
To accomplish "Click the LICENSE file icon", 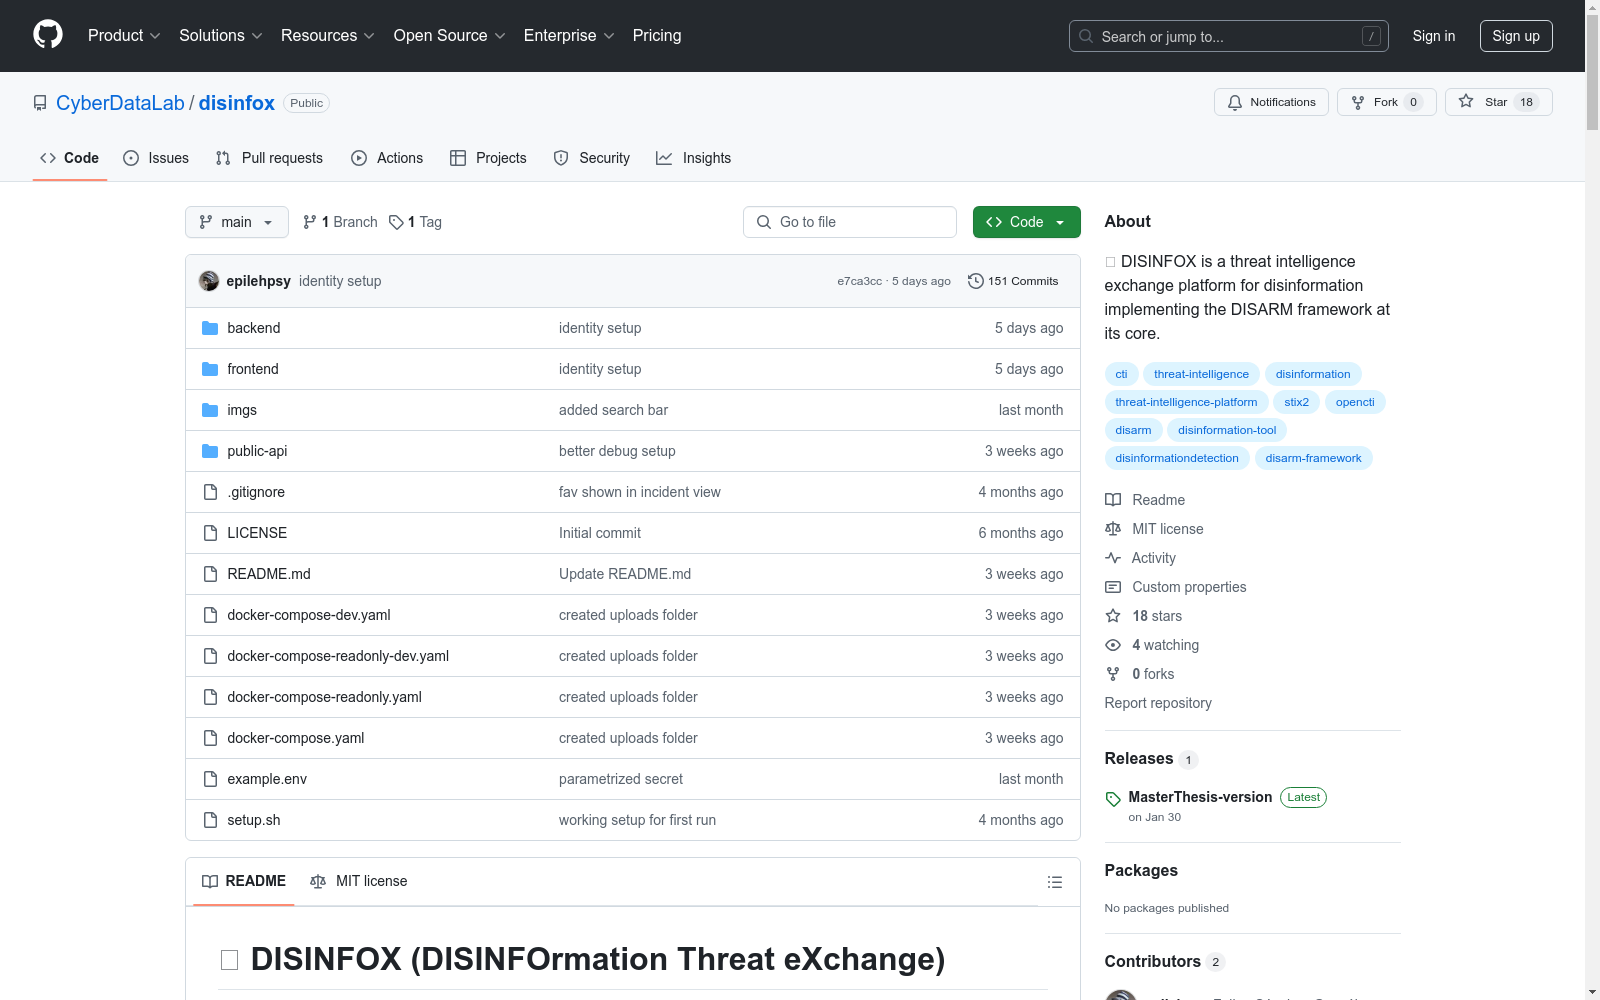I will click(x=210, y=533).
